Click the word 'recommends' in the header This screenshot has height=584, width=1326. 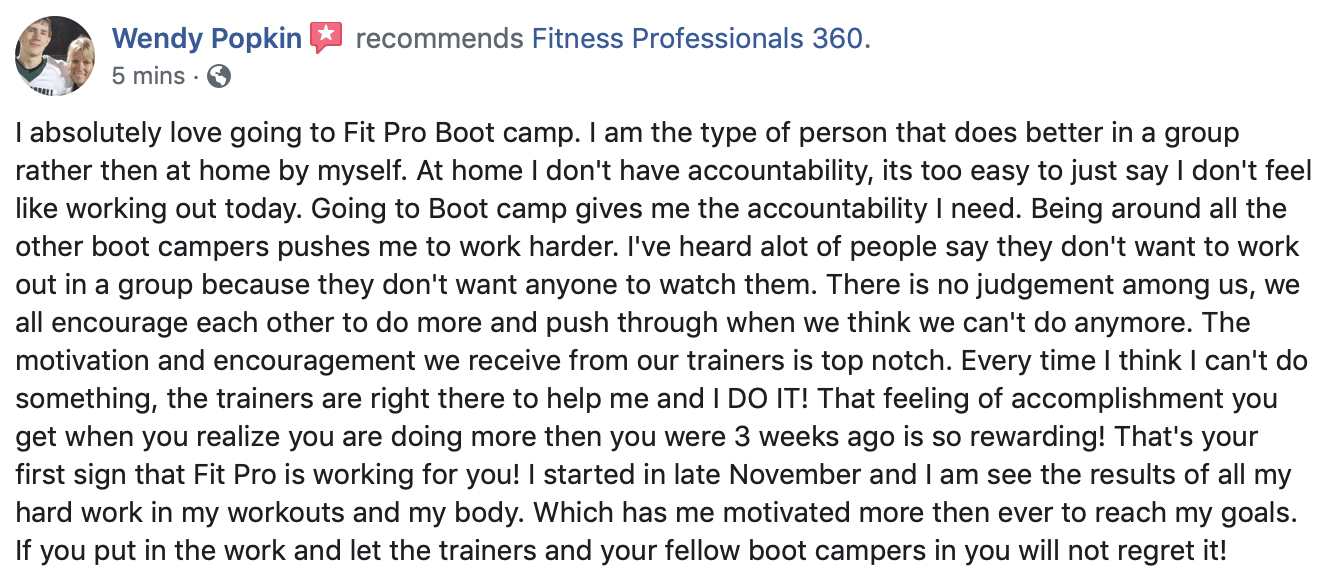click(x=439, y=39)
